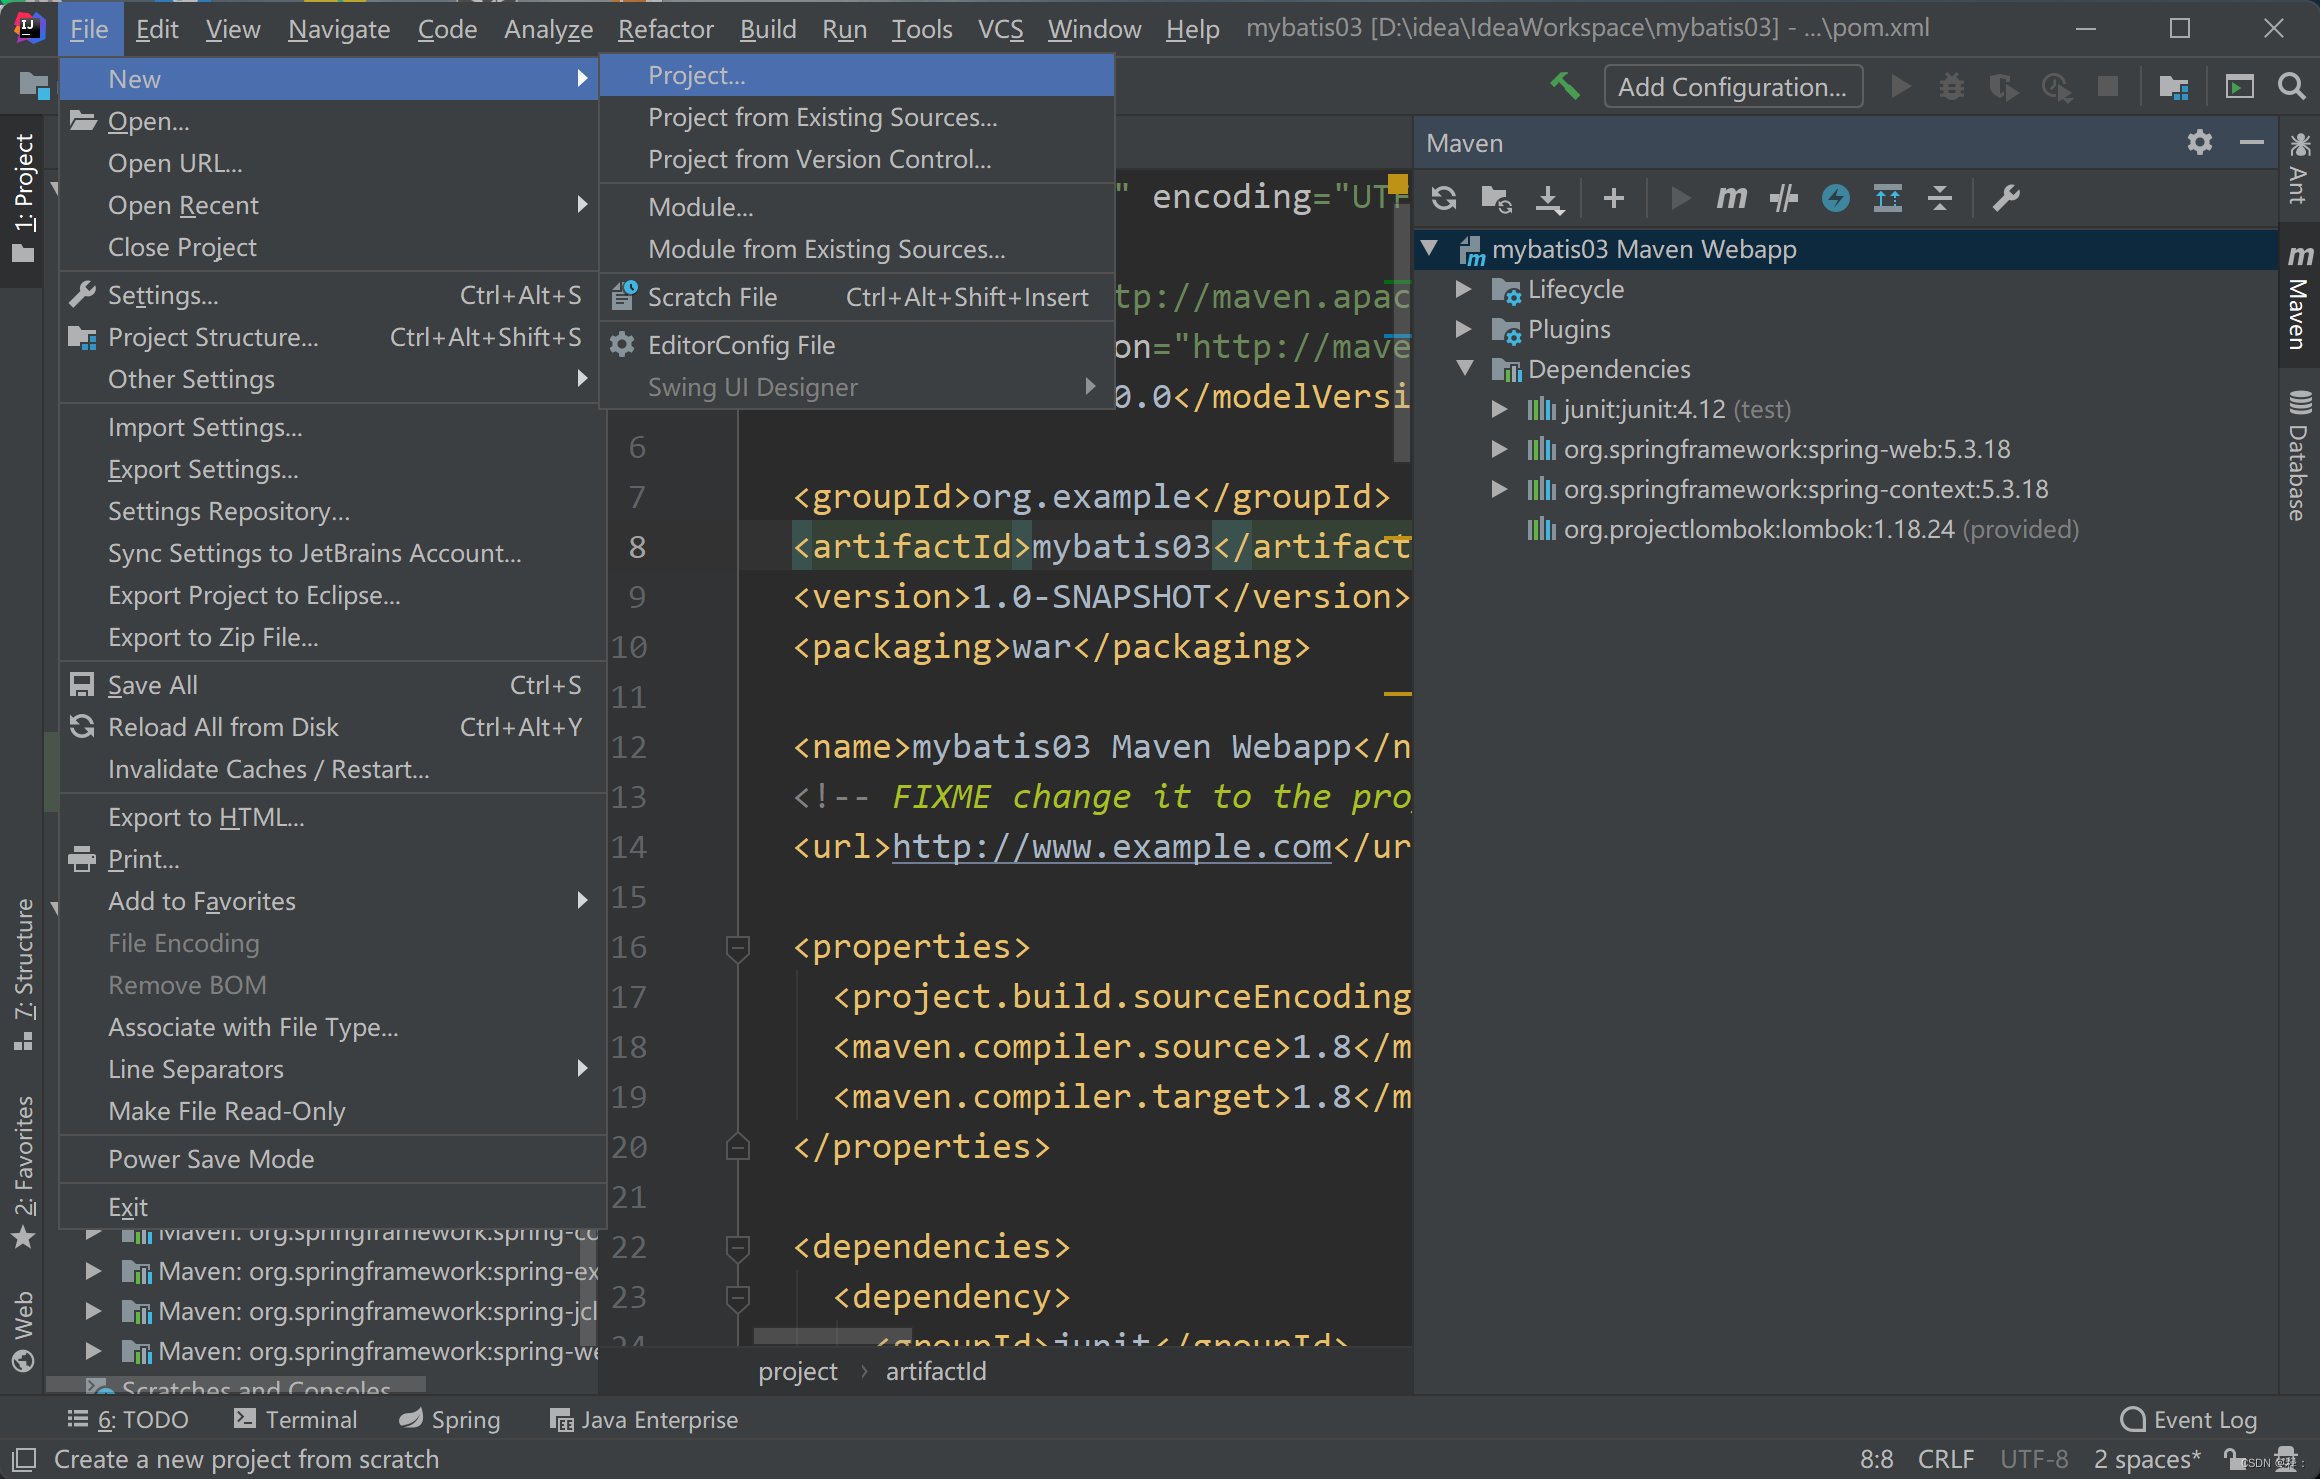Open the http://www.example.com link in editor
This screenshot has width=2320, height=1479.
click(x=1111, y=847)
